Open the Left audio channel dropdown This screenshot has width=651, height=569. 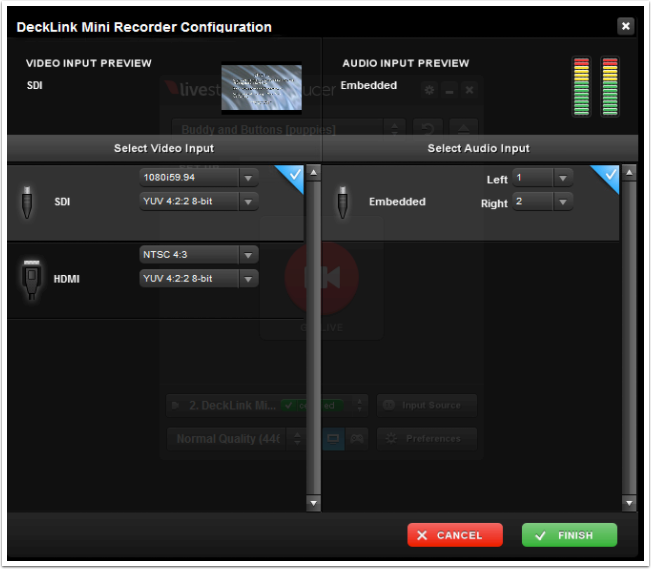point(543,178)
